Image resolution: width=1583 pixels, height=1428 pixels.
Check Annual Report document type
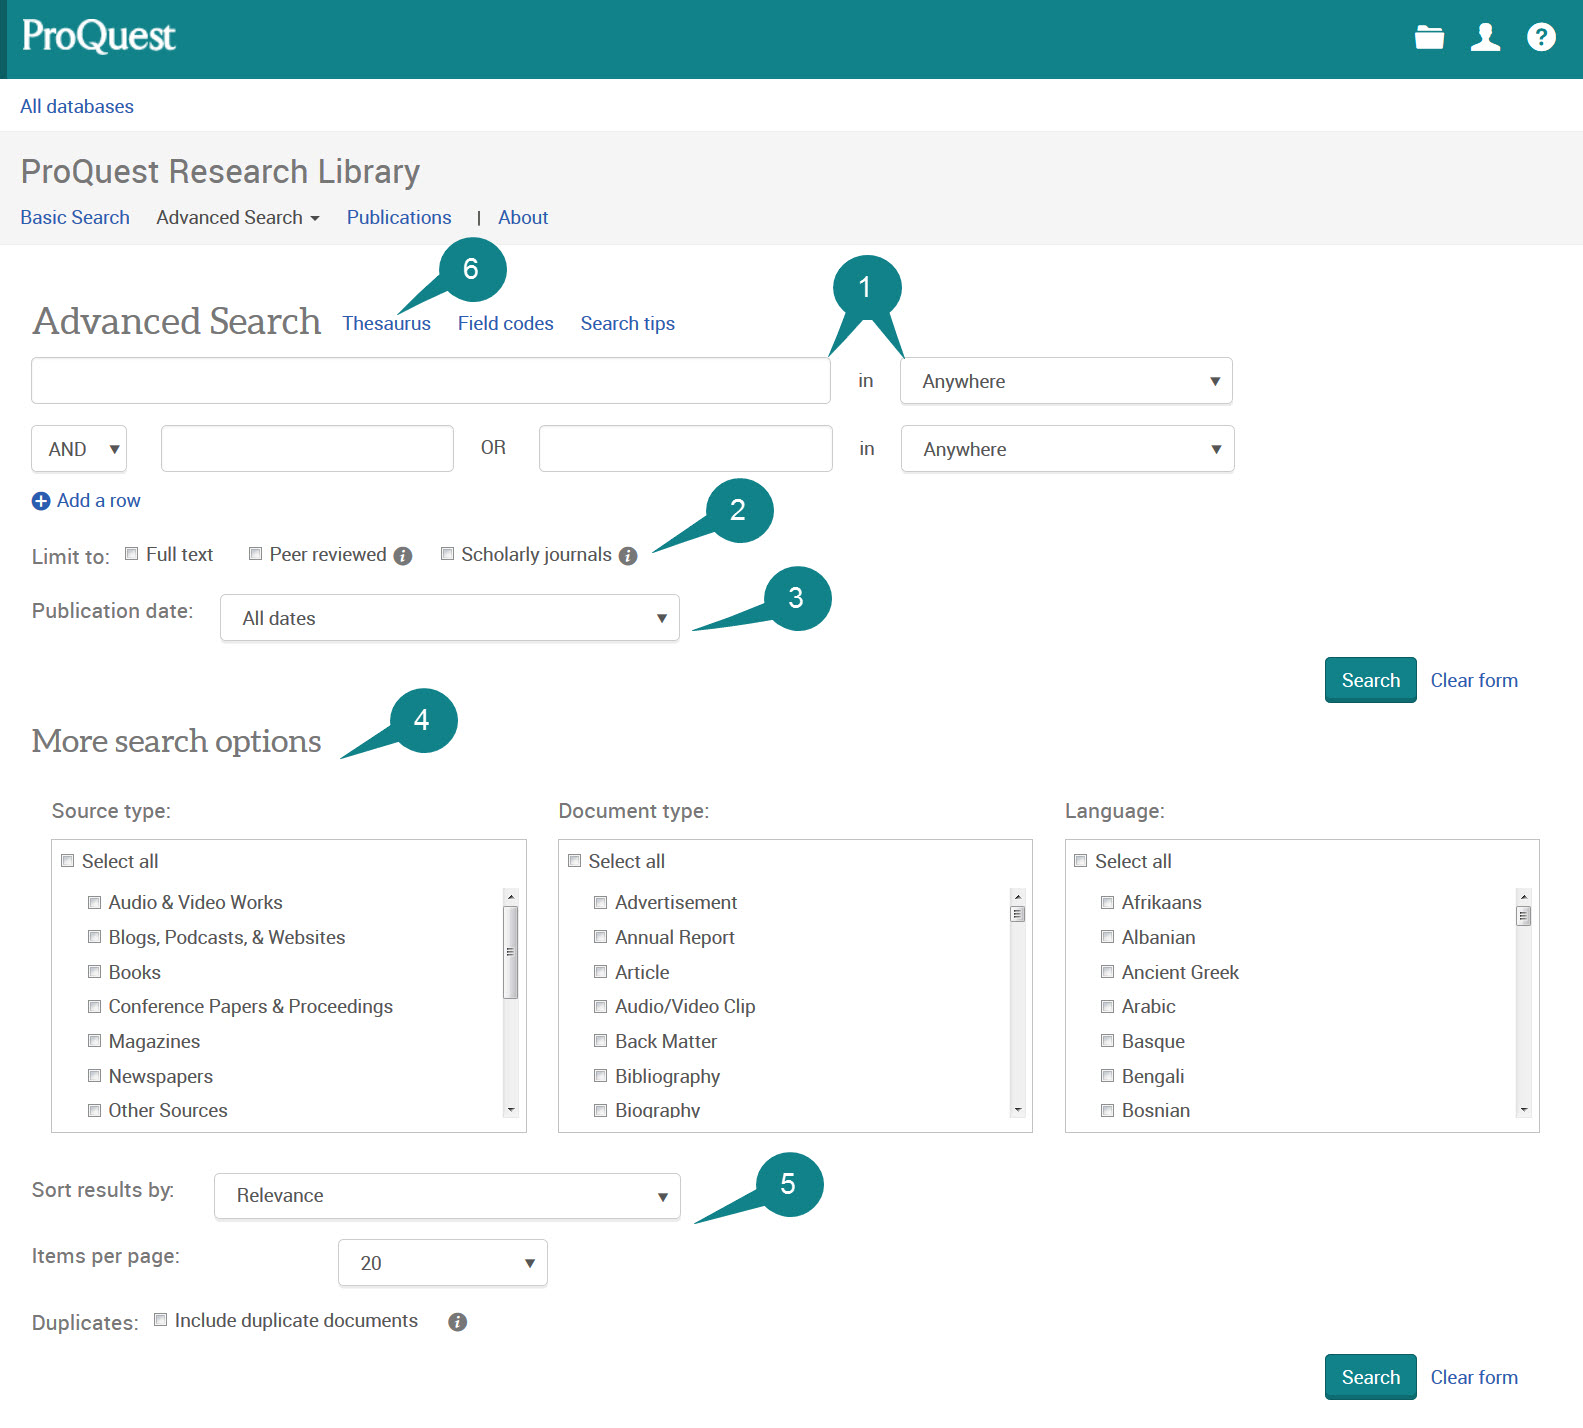[x=601, y=937]
